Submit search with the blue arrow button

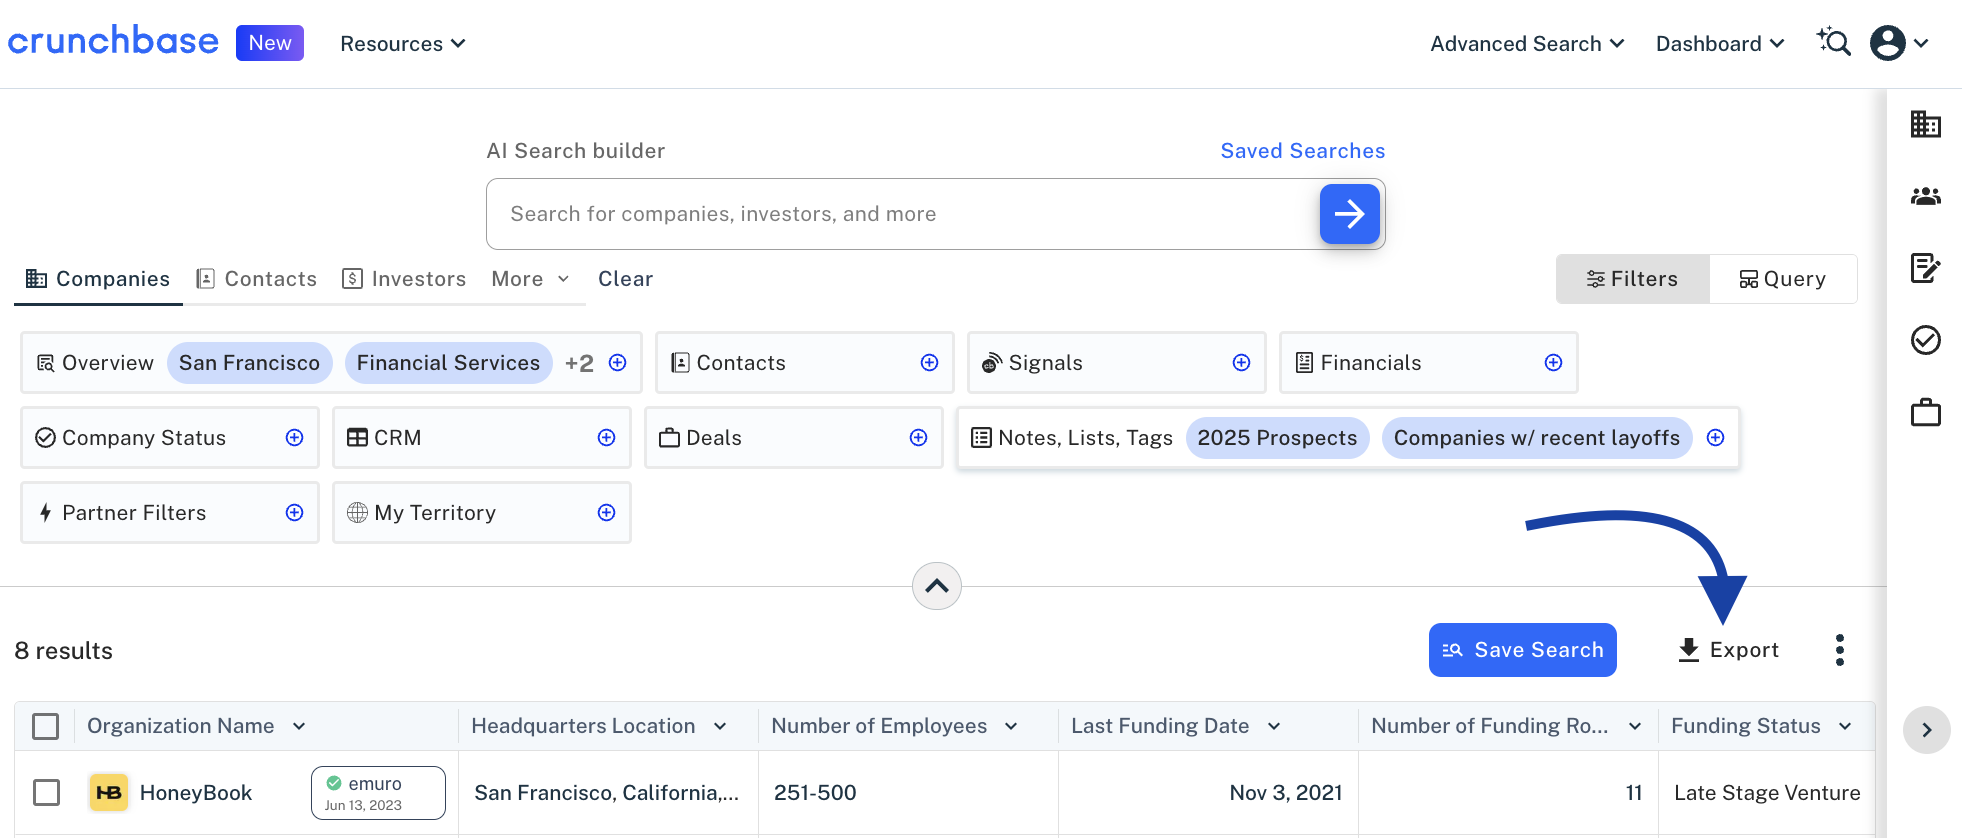[1349, 214]
